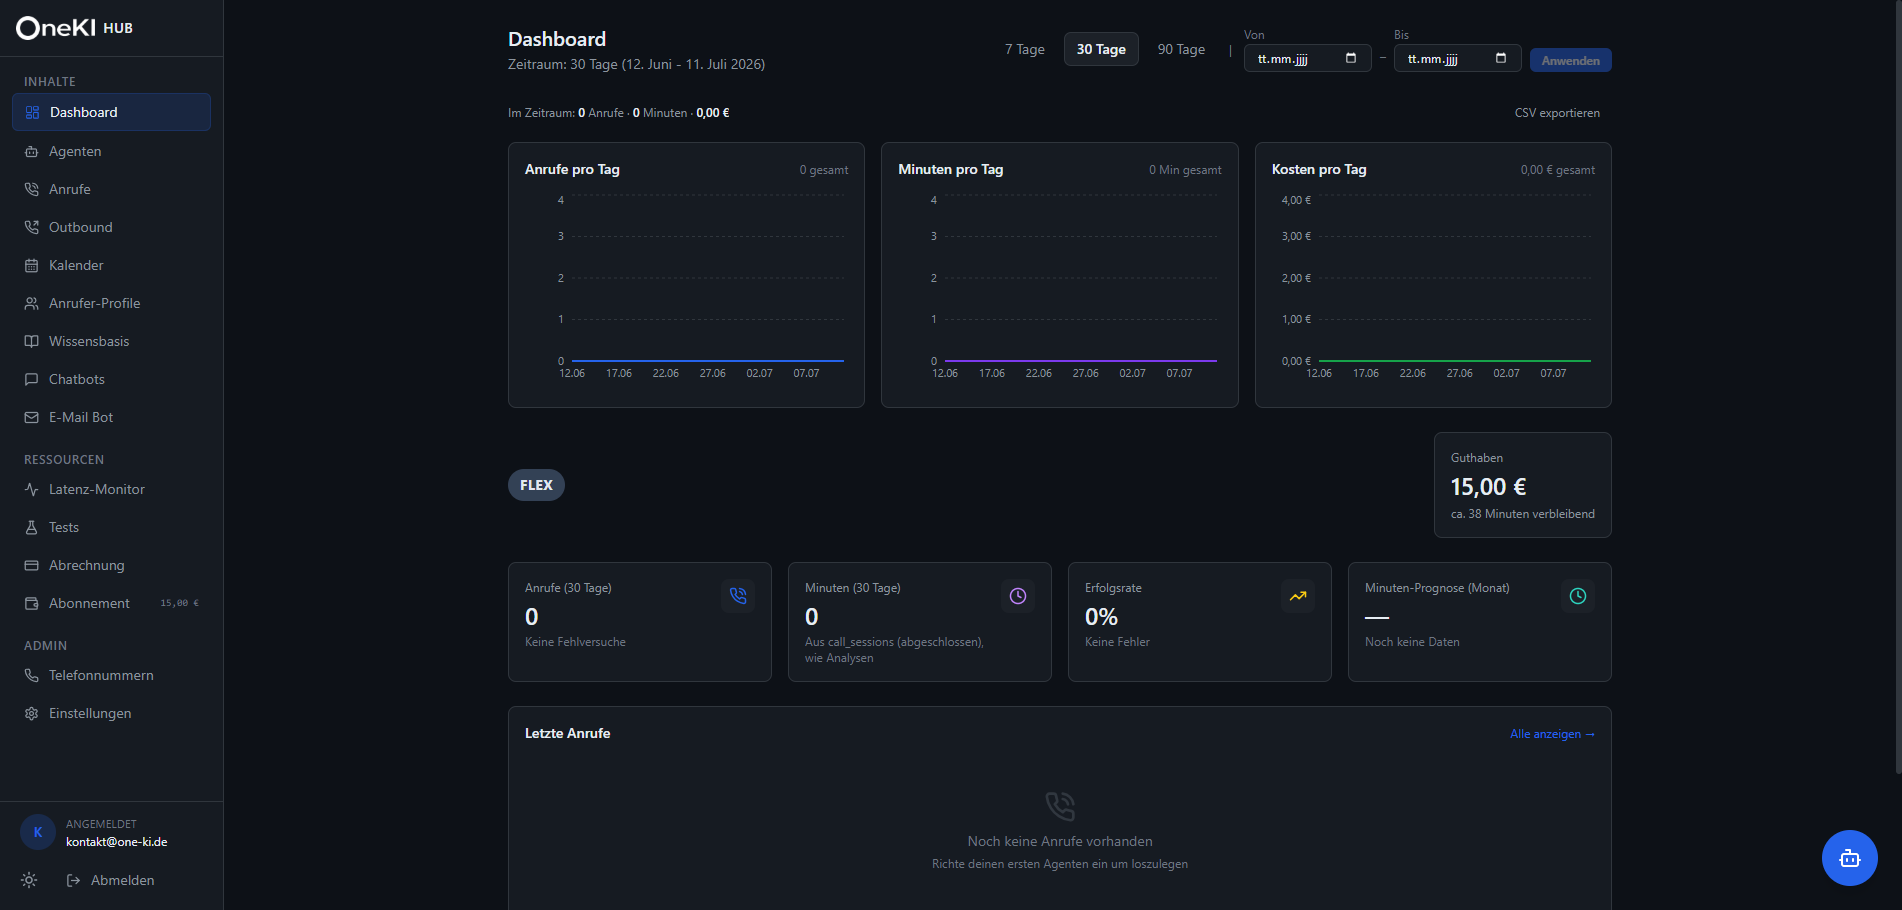Click the user avatar K circle
This screenshot has width=1902, height=910.
[38, 832]
